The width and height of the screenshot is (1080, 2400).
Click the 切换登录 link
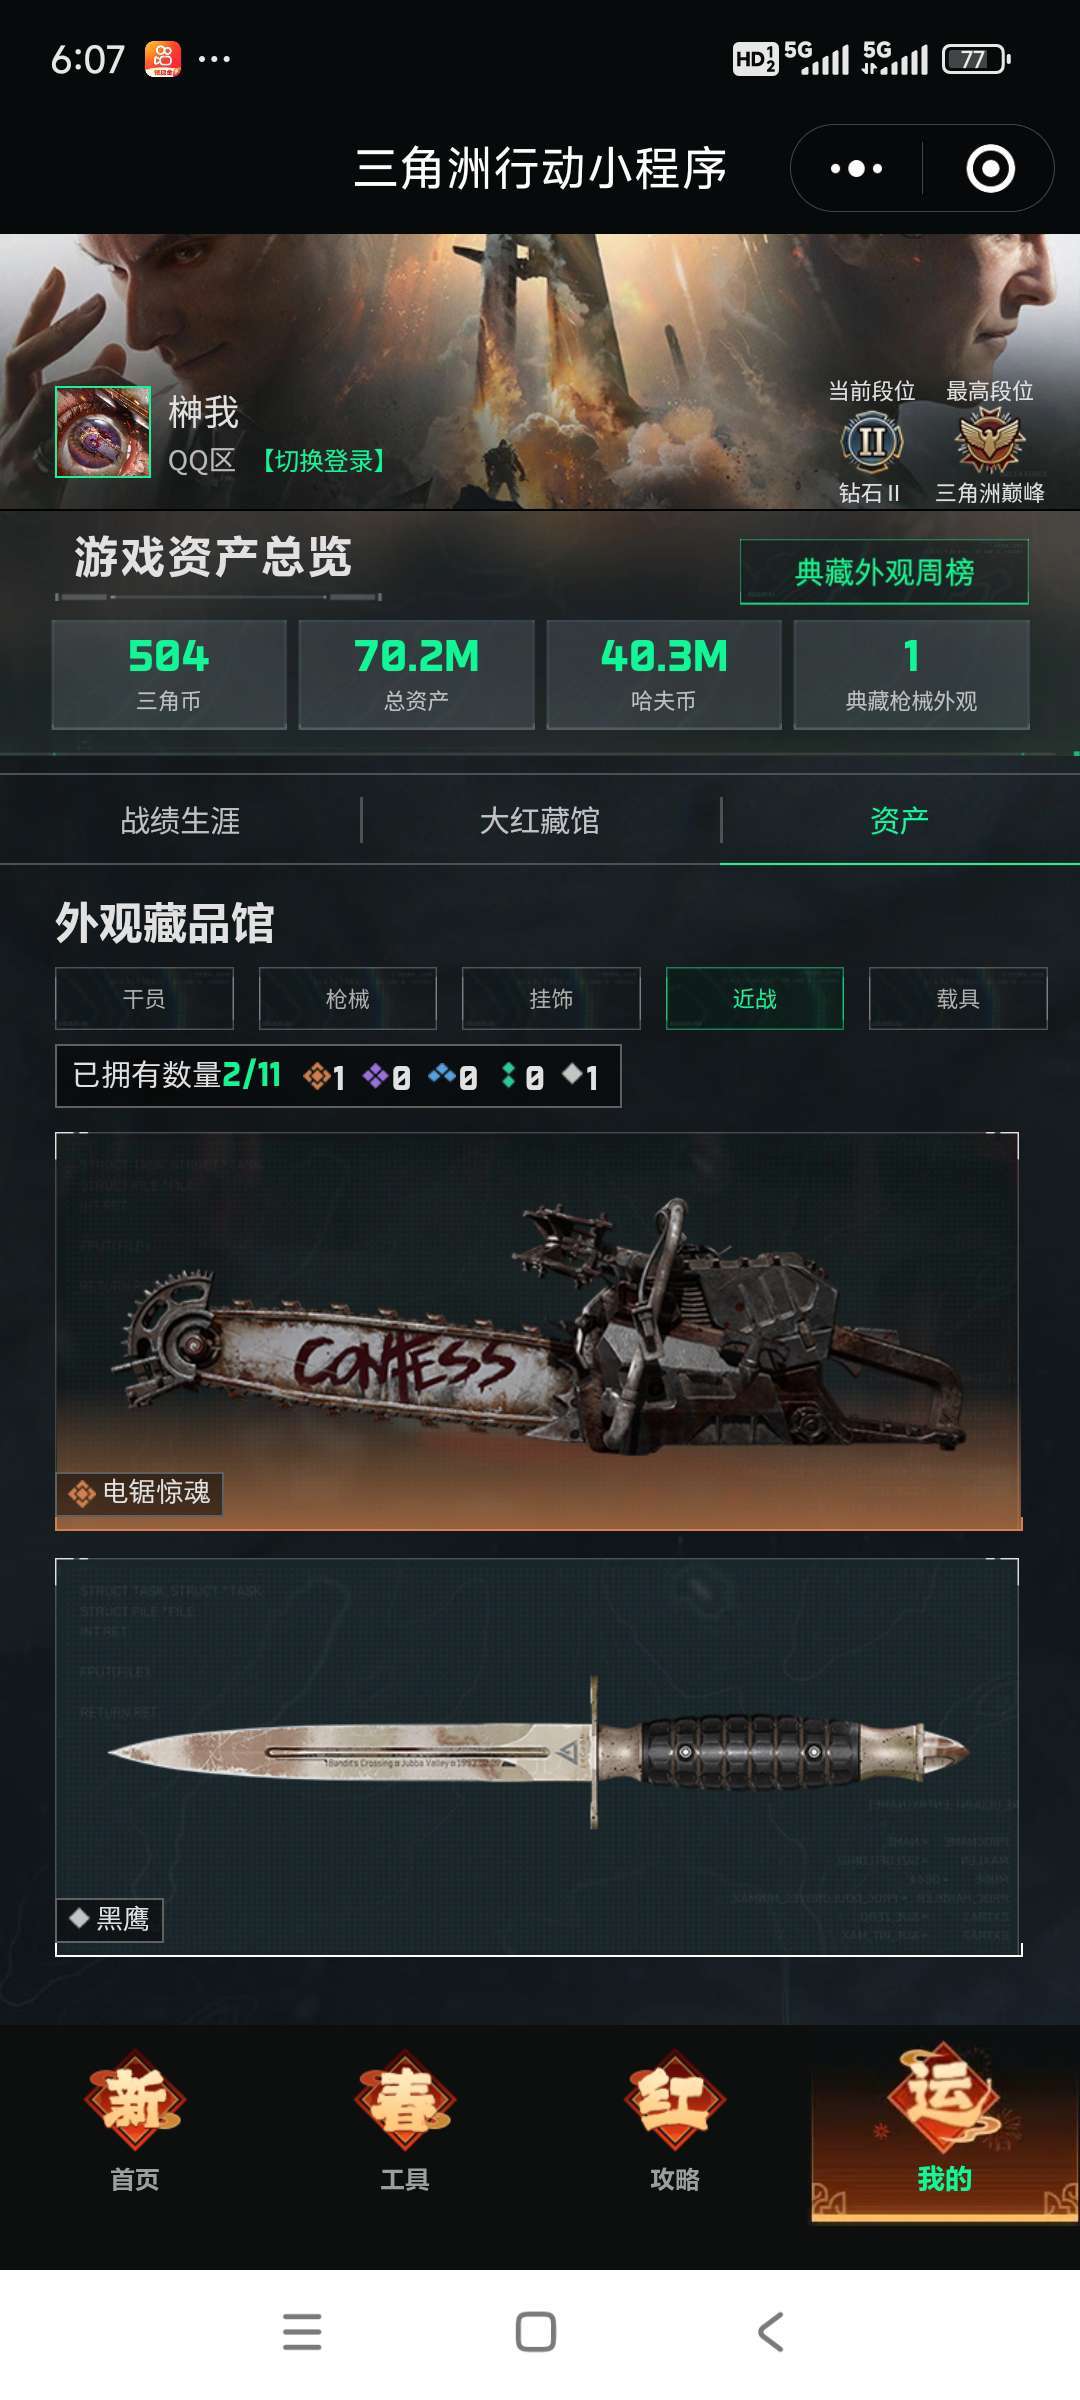pyautogui.click(x=323, y=461)
